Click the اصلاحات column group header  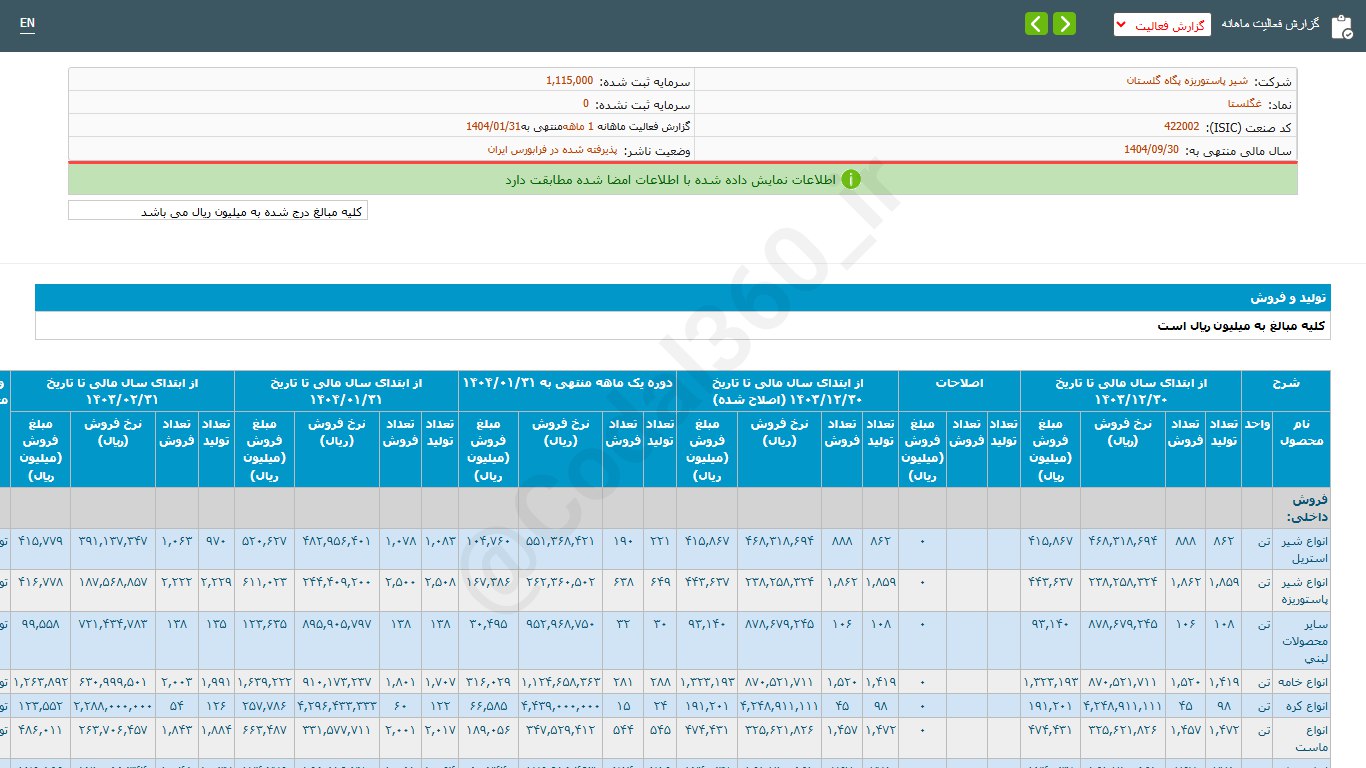click(x=959, y=383)
